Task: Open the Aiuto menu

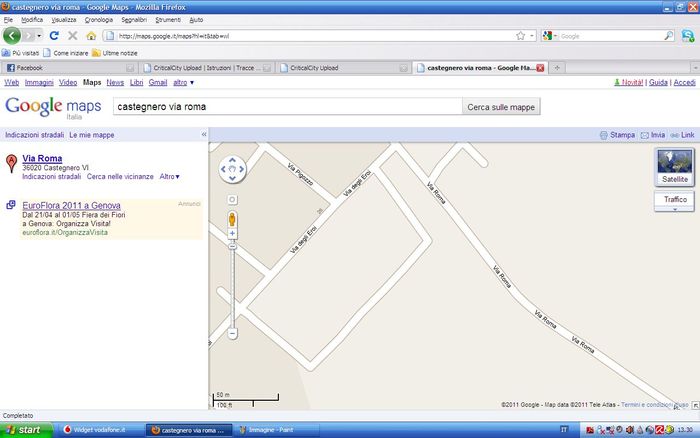Action: point(196,20)
